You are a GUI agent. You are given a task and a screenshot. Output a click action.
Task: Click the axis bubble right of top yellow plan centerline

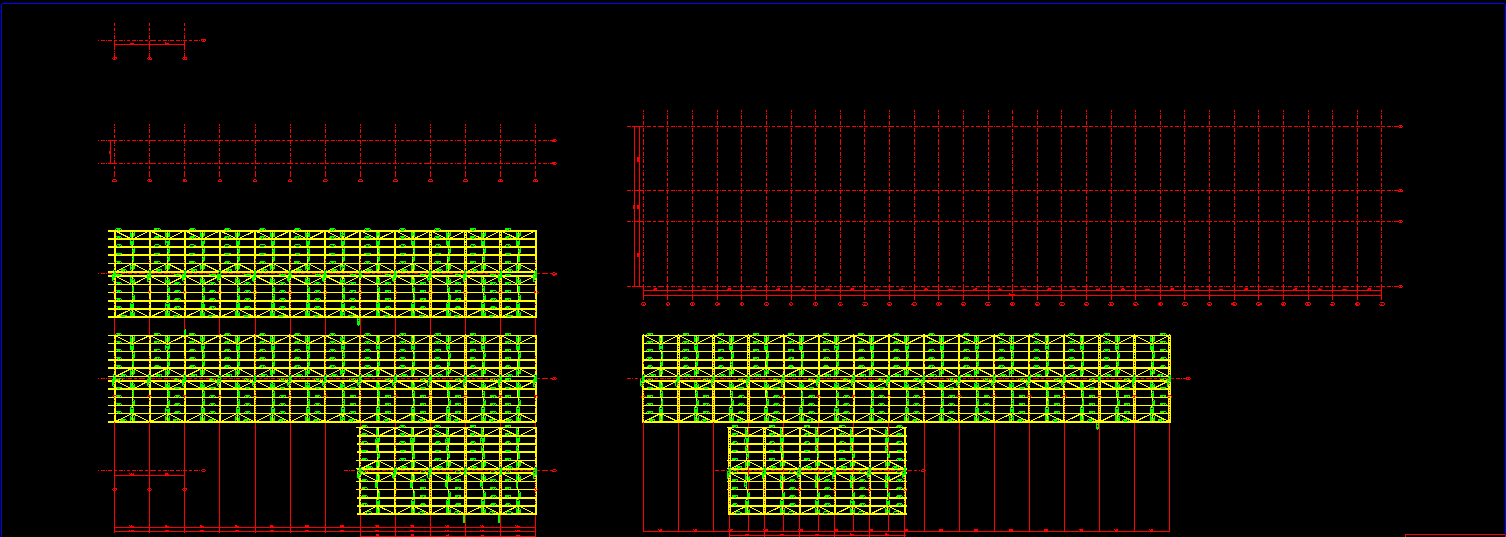click(x=554, y=273)
